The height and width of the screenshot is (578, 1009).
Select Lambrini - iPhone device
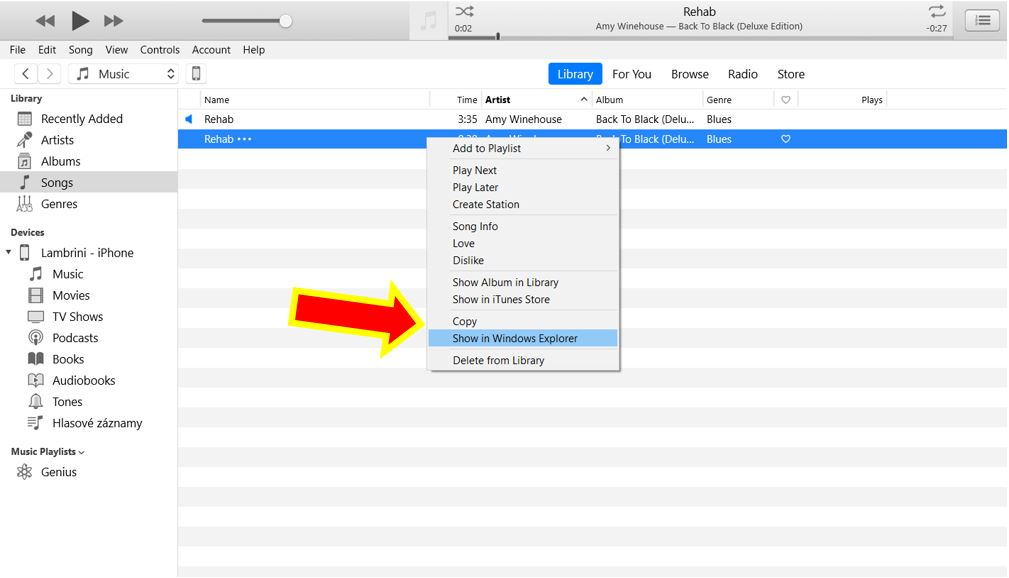pos(87,252)
